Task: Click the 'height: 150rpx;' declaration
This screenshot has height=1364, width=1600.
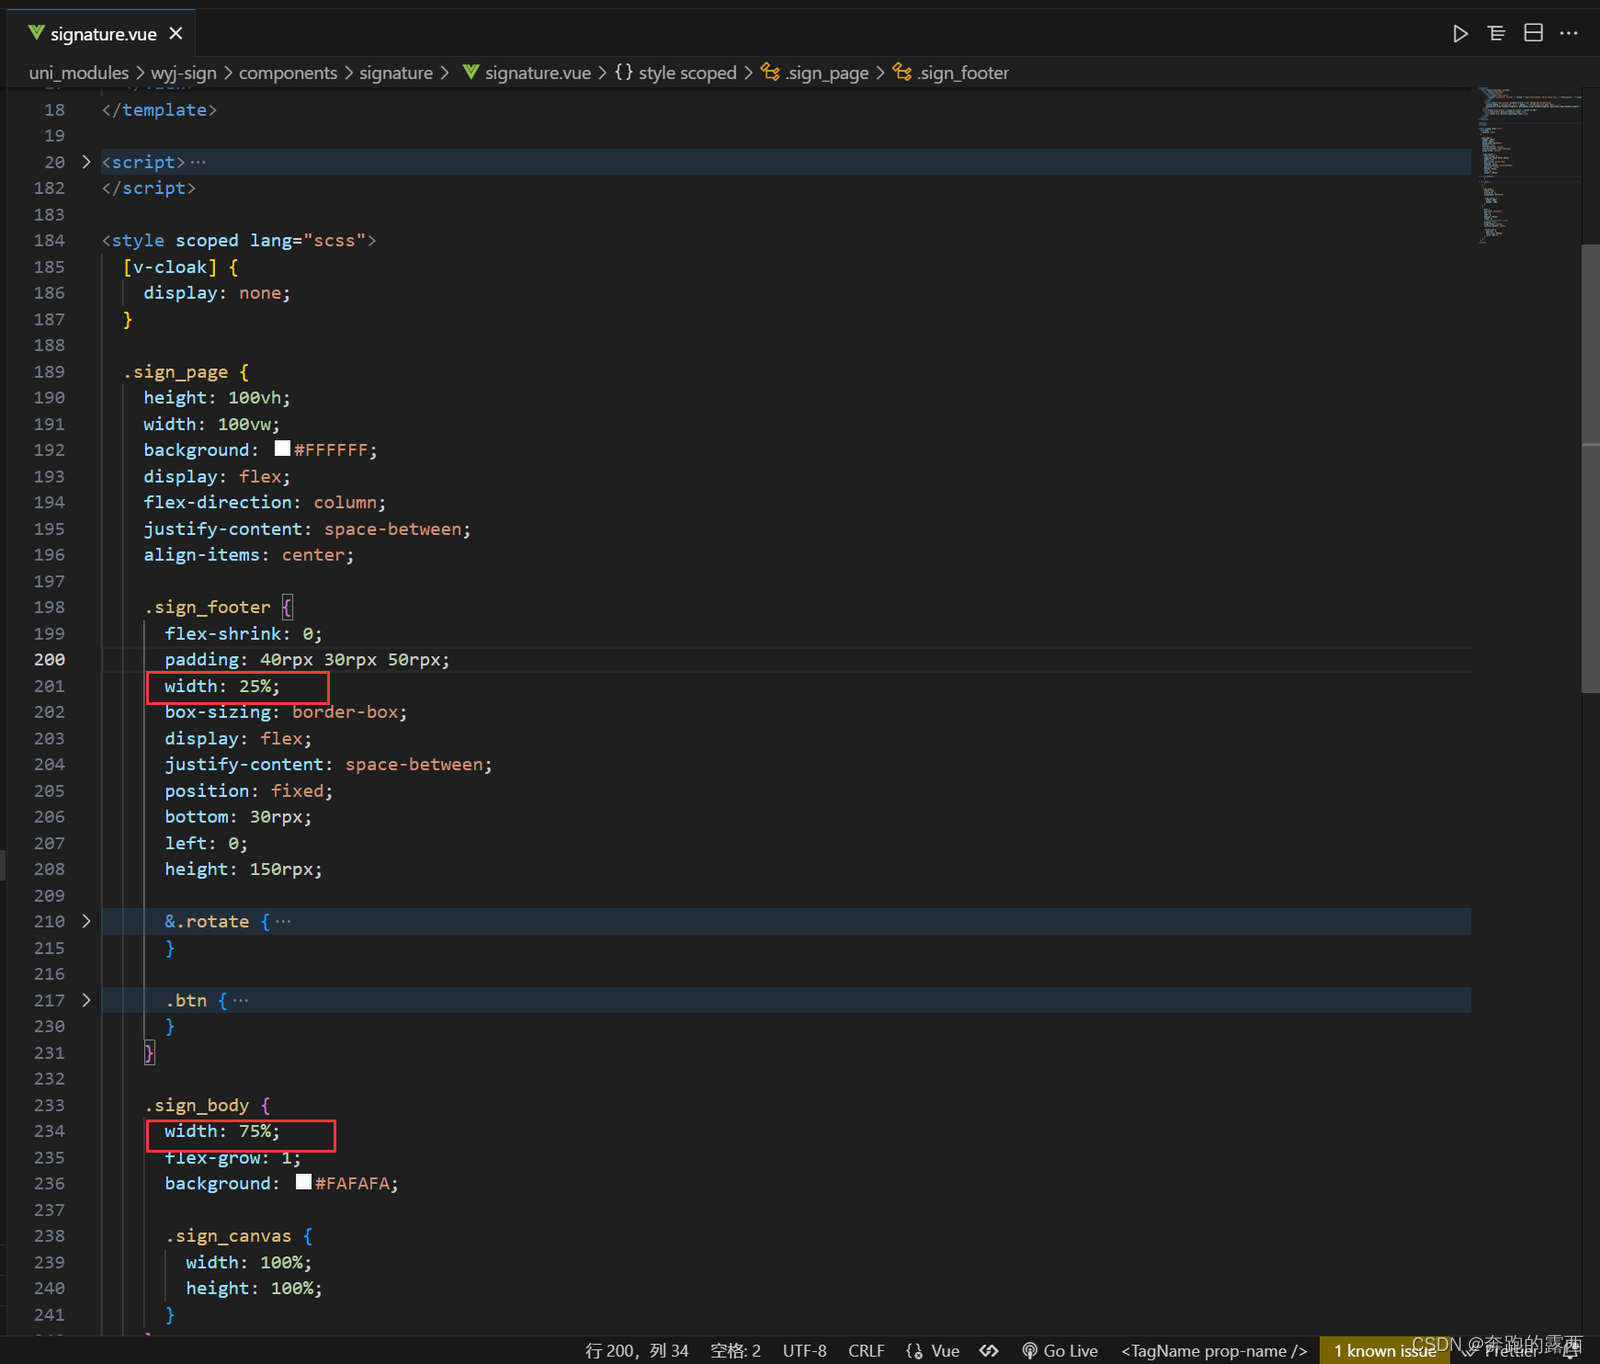Action: [x=244, y=869]
